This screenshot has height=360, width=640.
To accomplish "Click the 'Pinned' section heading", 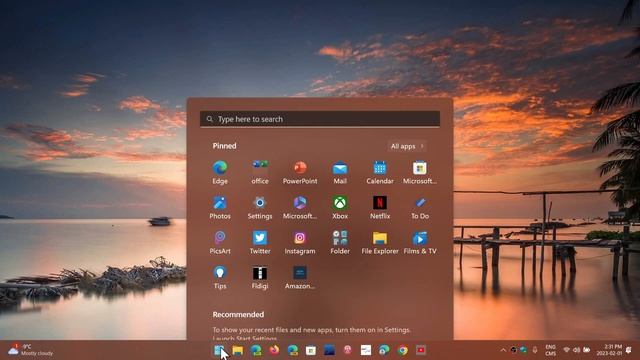I will click(224, 146).
